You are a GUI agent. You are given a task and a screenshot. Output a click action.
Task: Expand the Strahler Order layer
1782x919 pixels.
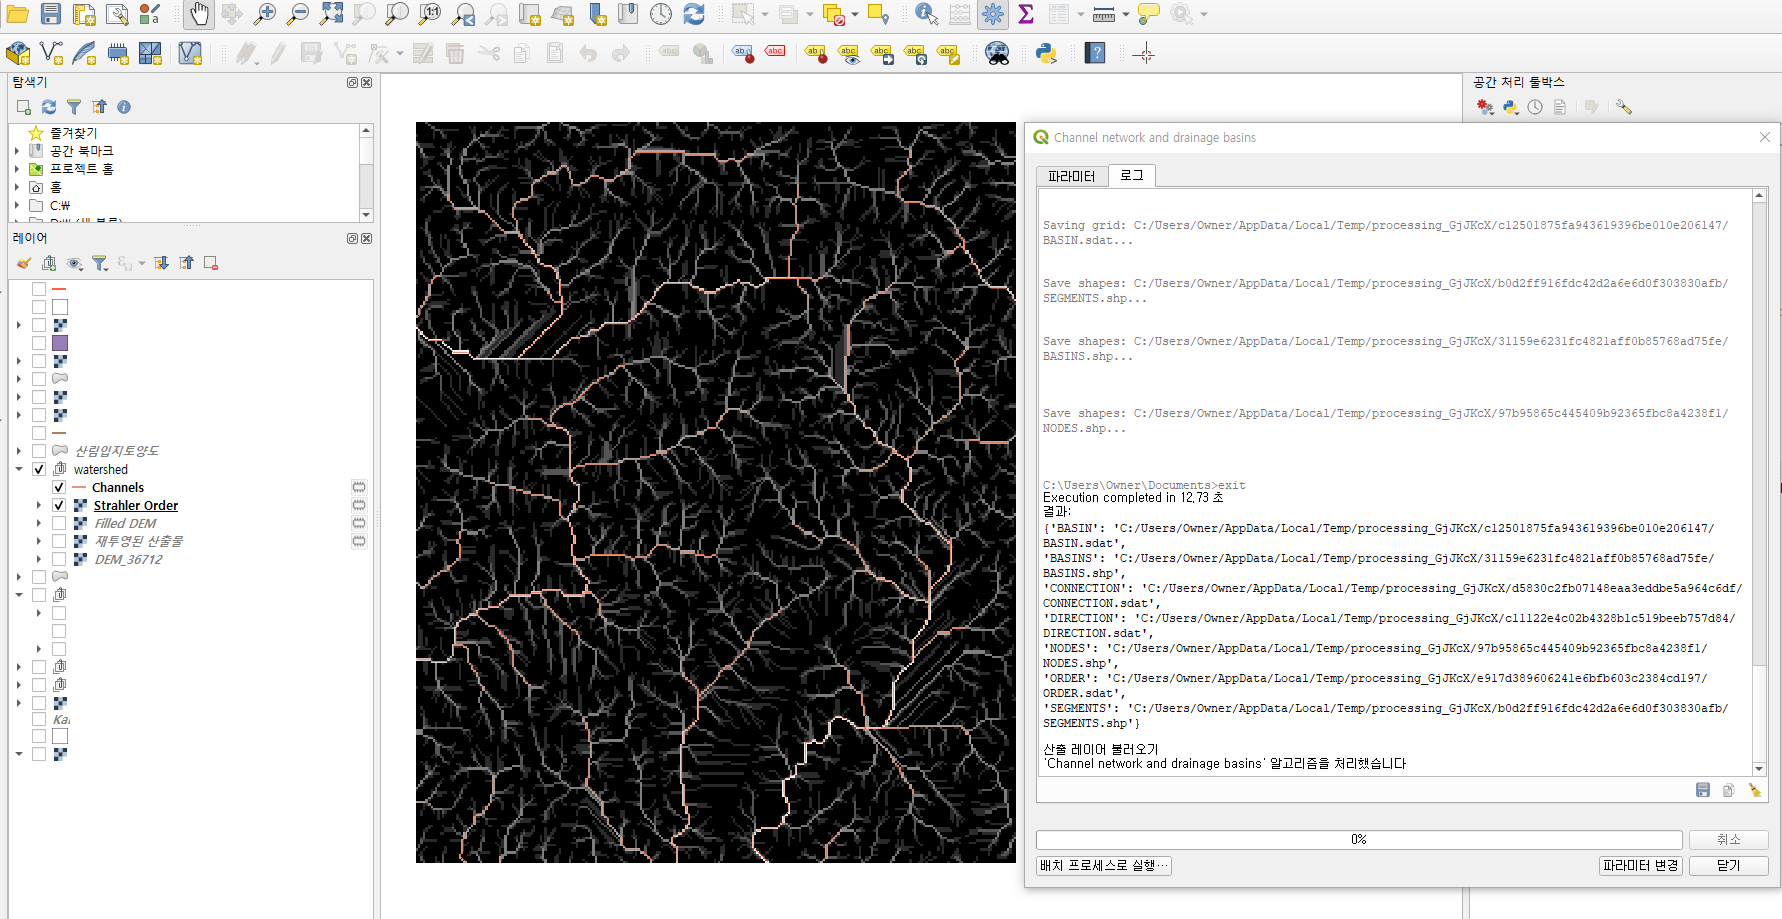point(39,505)
